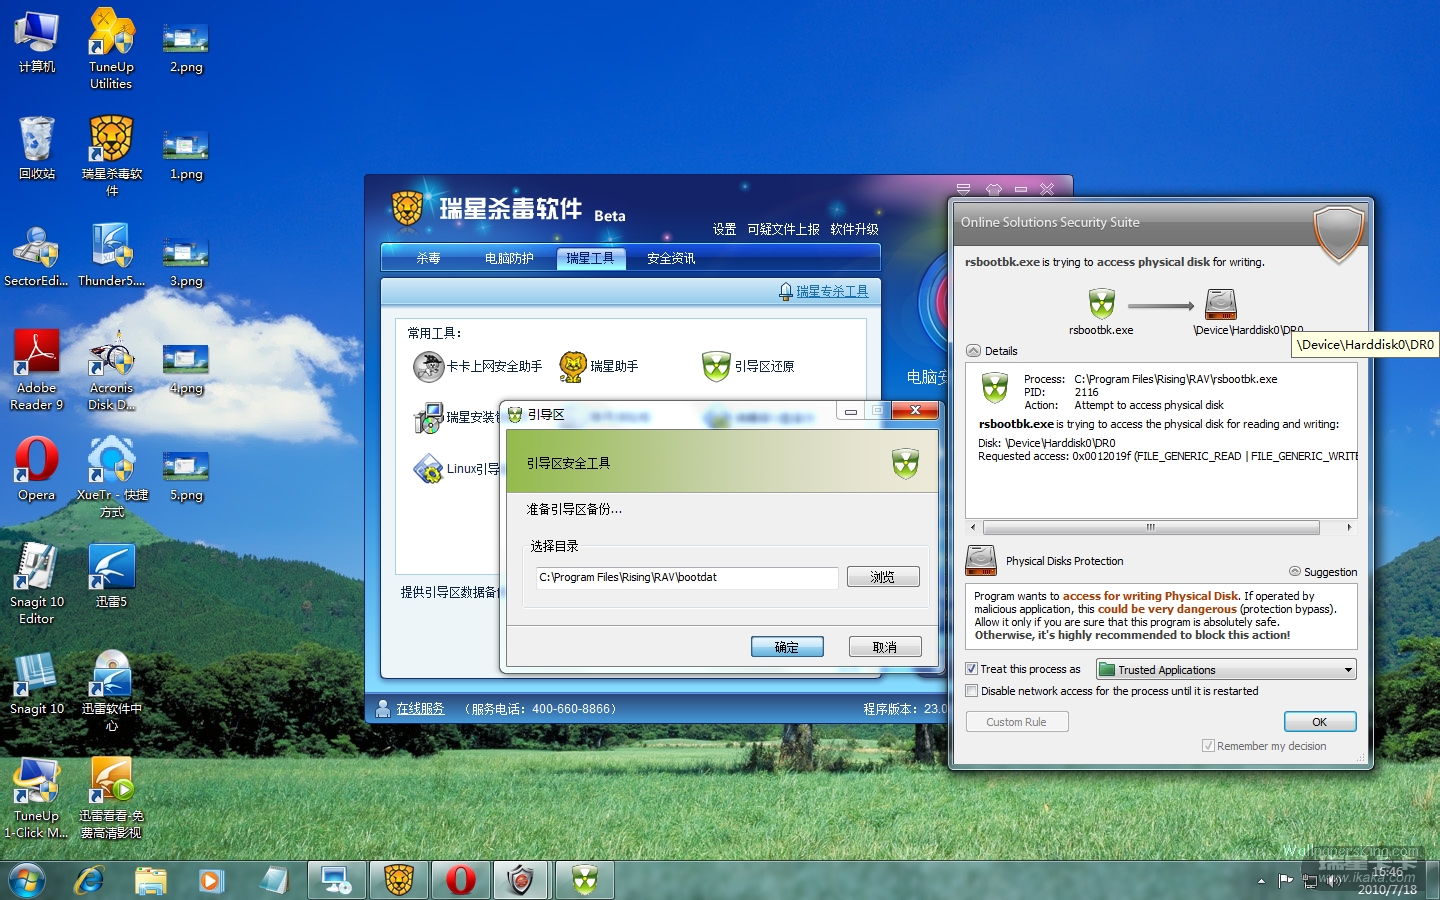The image size is (1440, 900).
Task: Open the 1.png file thumbnail
Action: pos(186,155)
